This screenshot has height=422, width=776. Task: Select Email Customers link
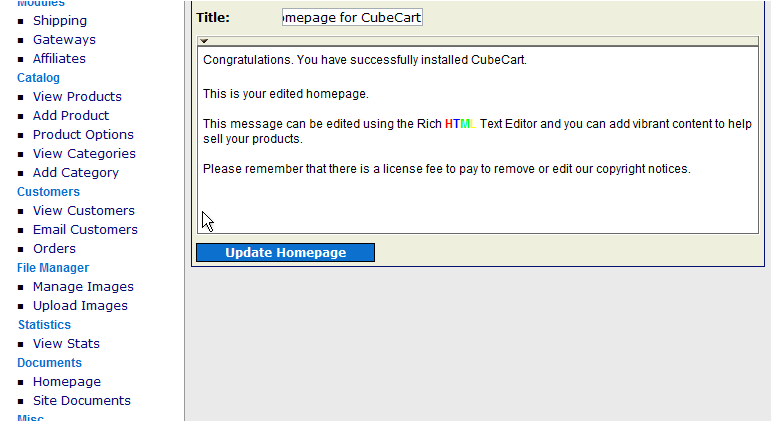tap(85, 229)
